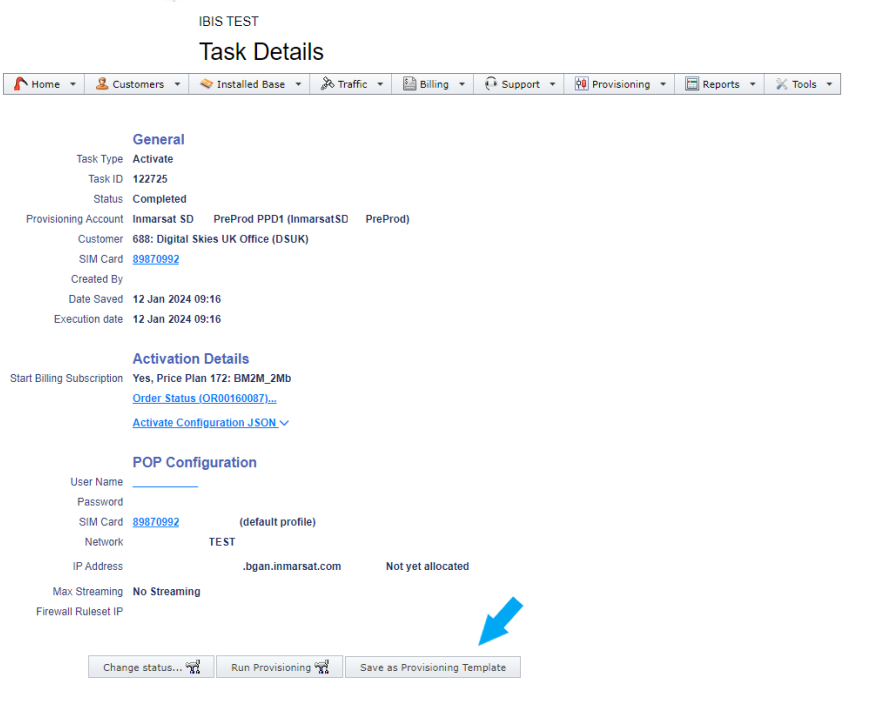Expand Activate Configuration JSON section
This screenshot has width=875, height=706.
[210, 423]
